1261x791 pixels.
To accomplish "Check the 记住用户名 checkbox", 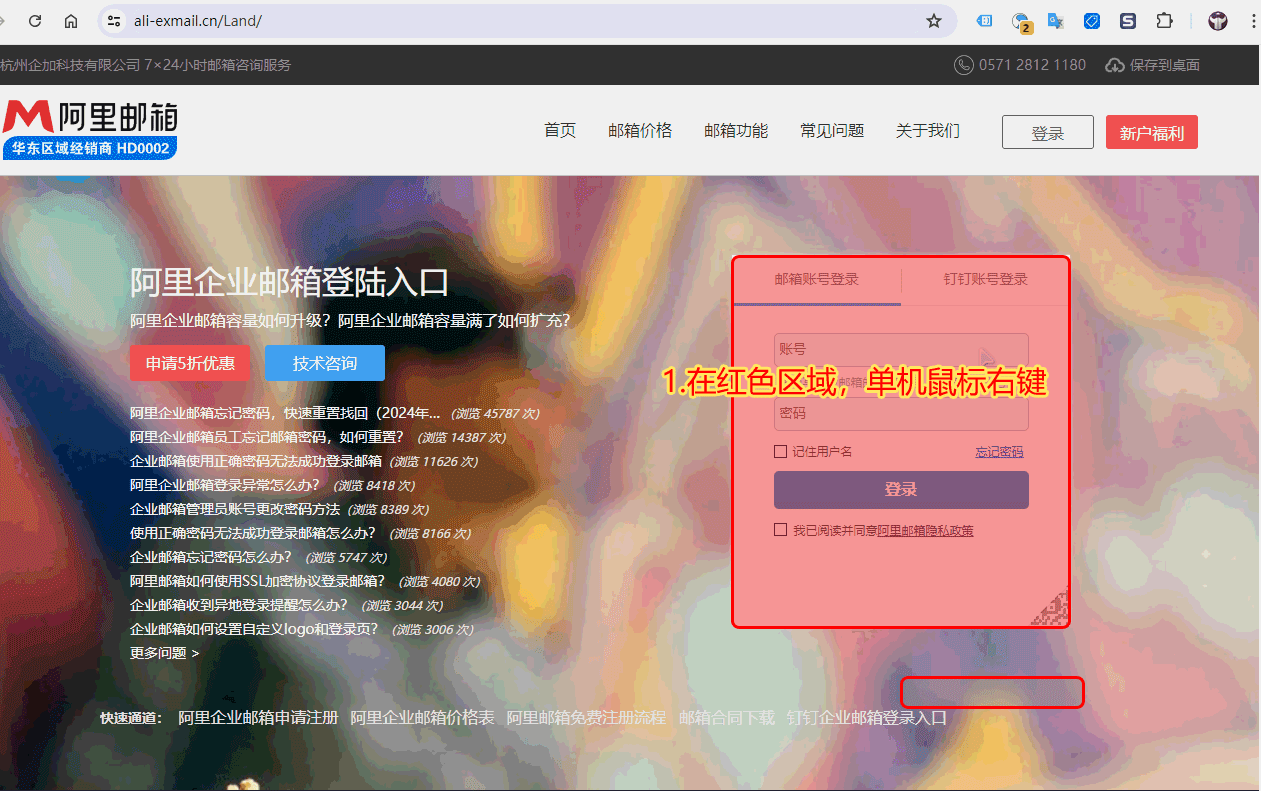I will tap(780, 452).
